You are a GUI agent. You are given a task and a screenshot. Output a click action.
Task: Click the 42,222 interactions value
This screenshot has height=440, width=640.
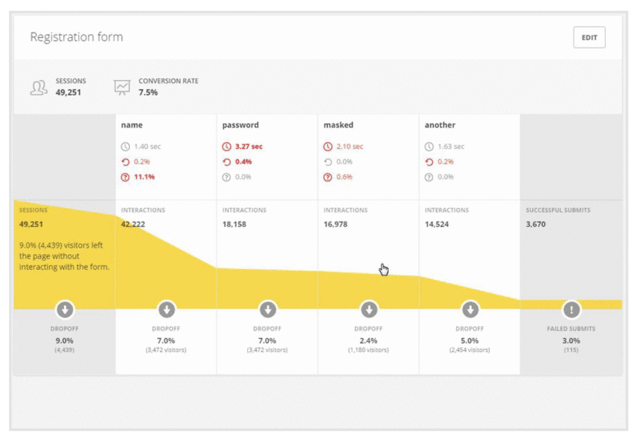[x=133, y=224]
